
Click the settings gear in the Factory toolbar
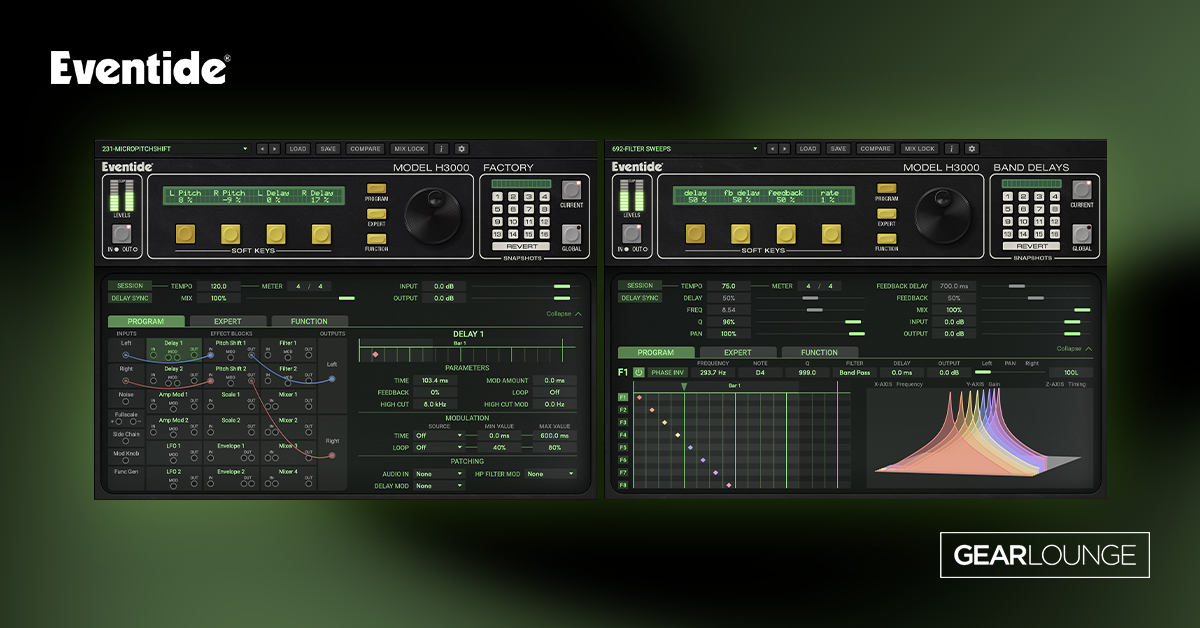[x=459, y=149]
